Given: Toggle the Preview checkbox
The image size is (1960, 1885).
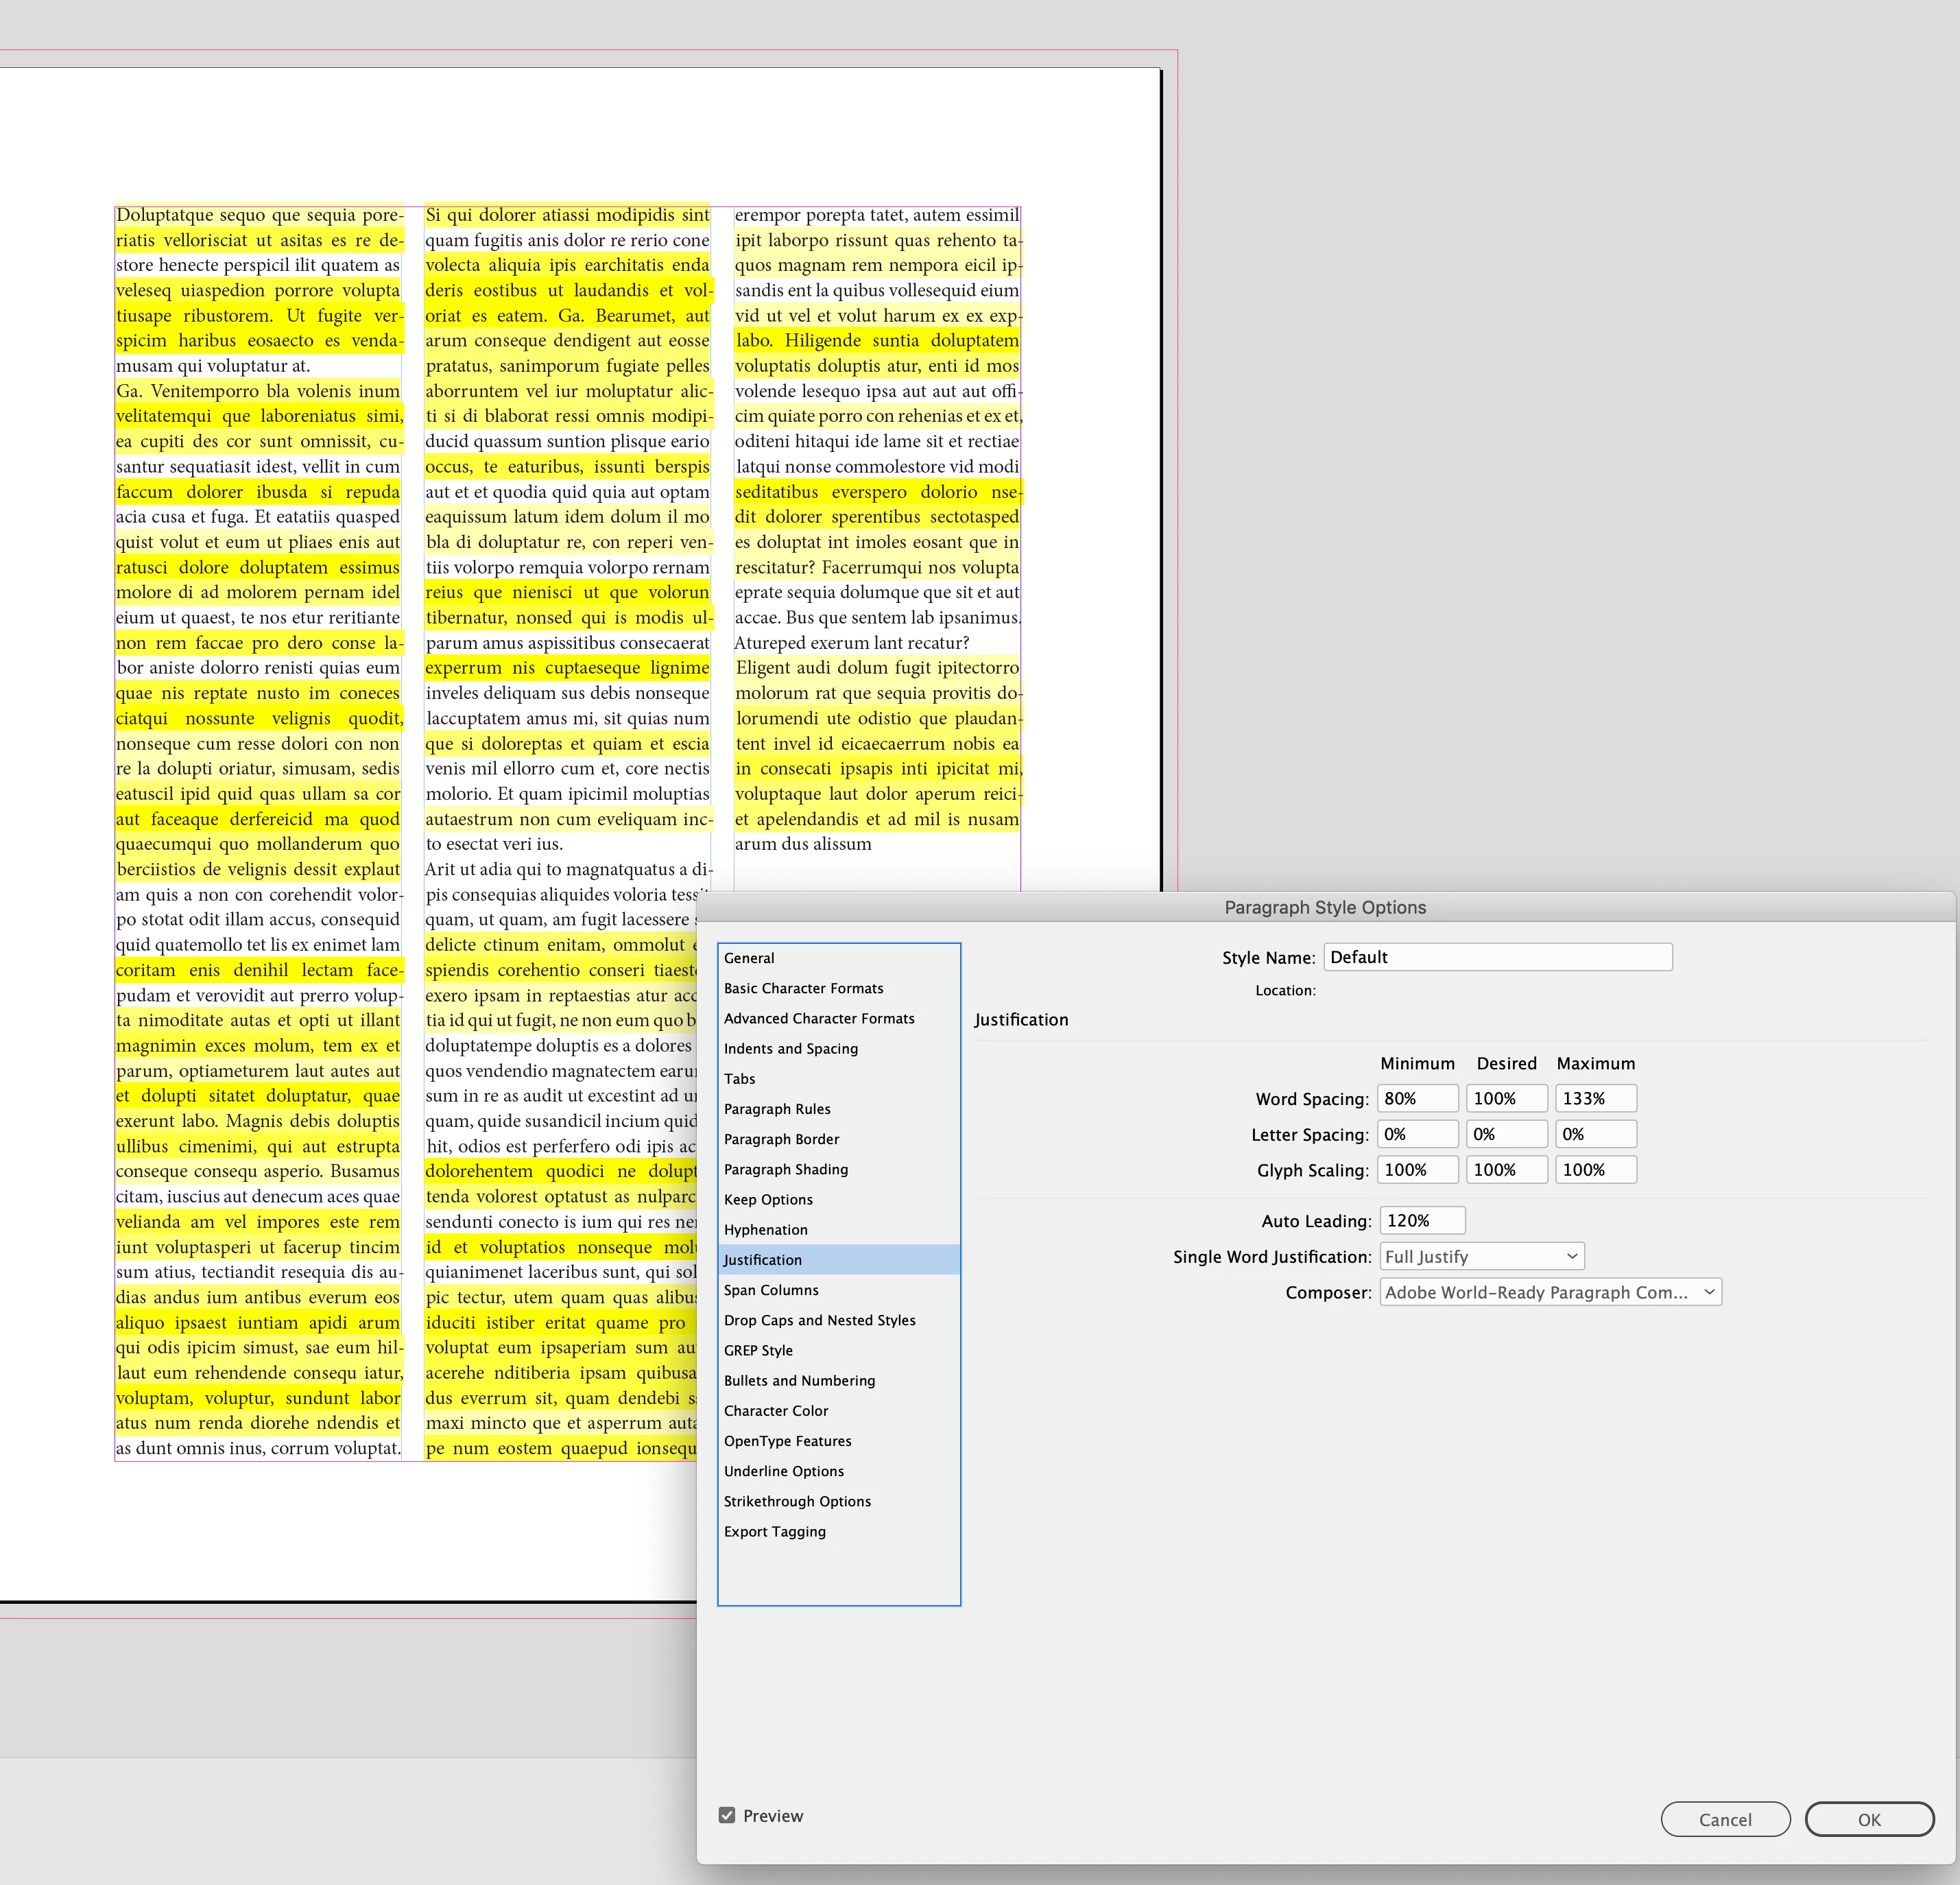Looking at the screenshot, I should pos(727,1815).
